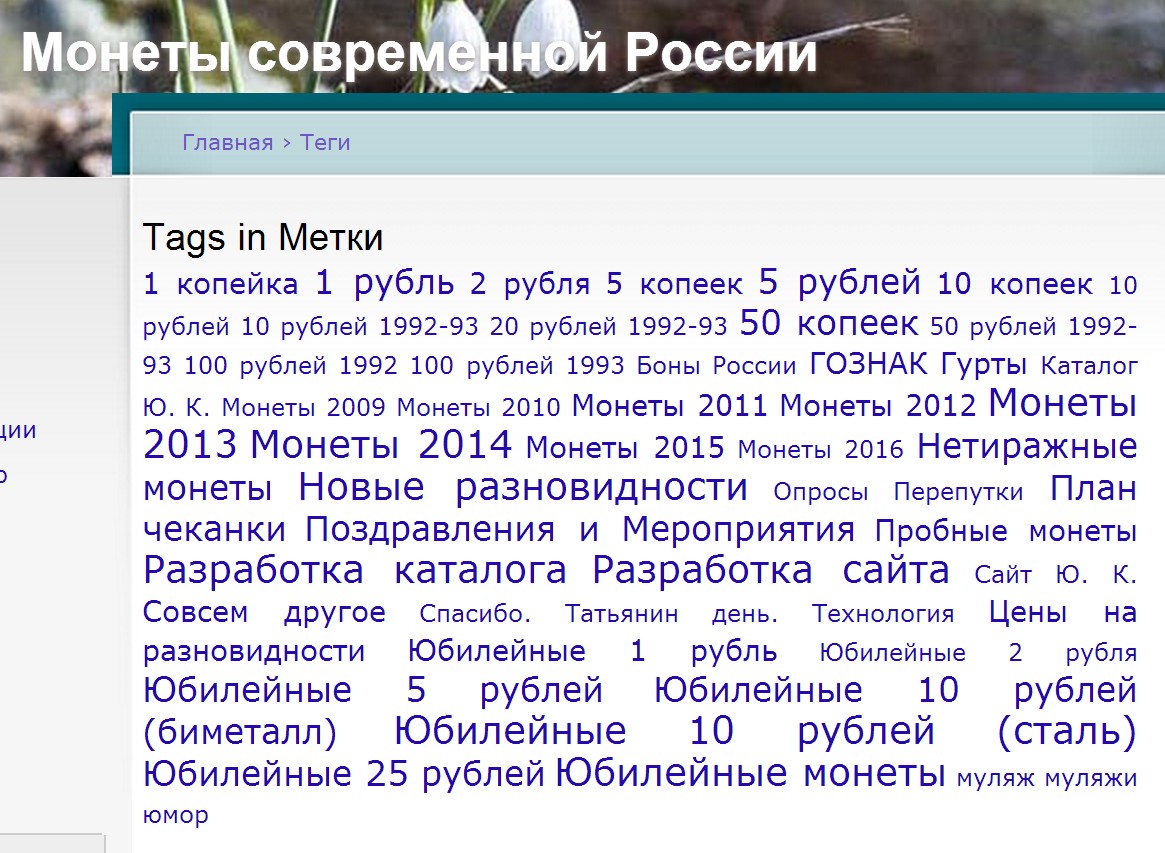The height and width of the screenshot is (853, 1165).
Task: Open the Теги breadcrumb link
Action: pos(325,142)
